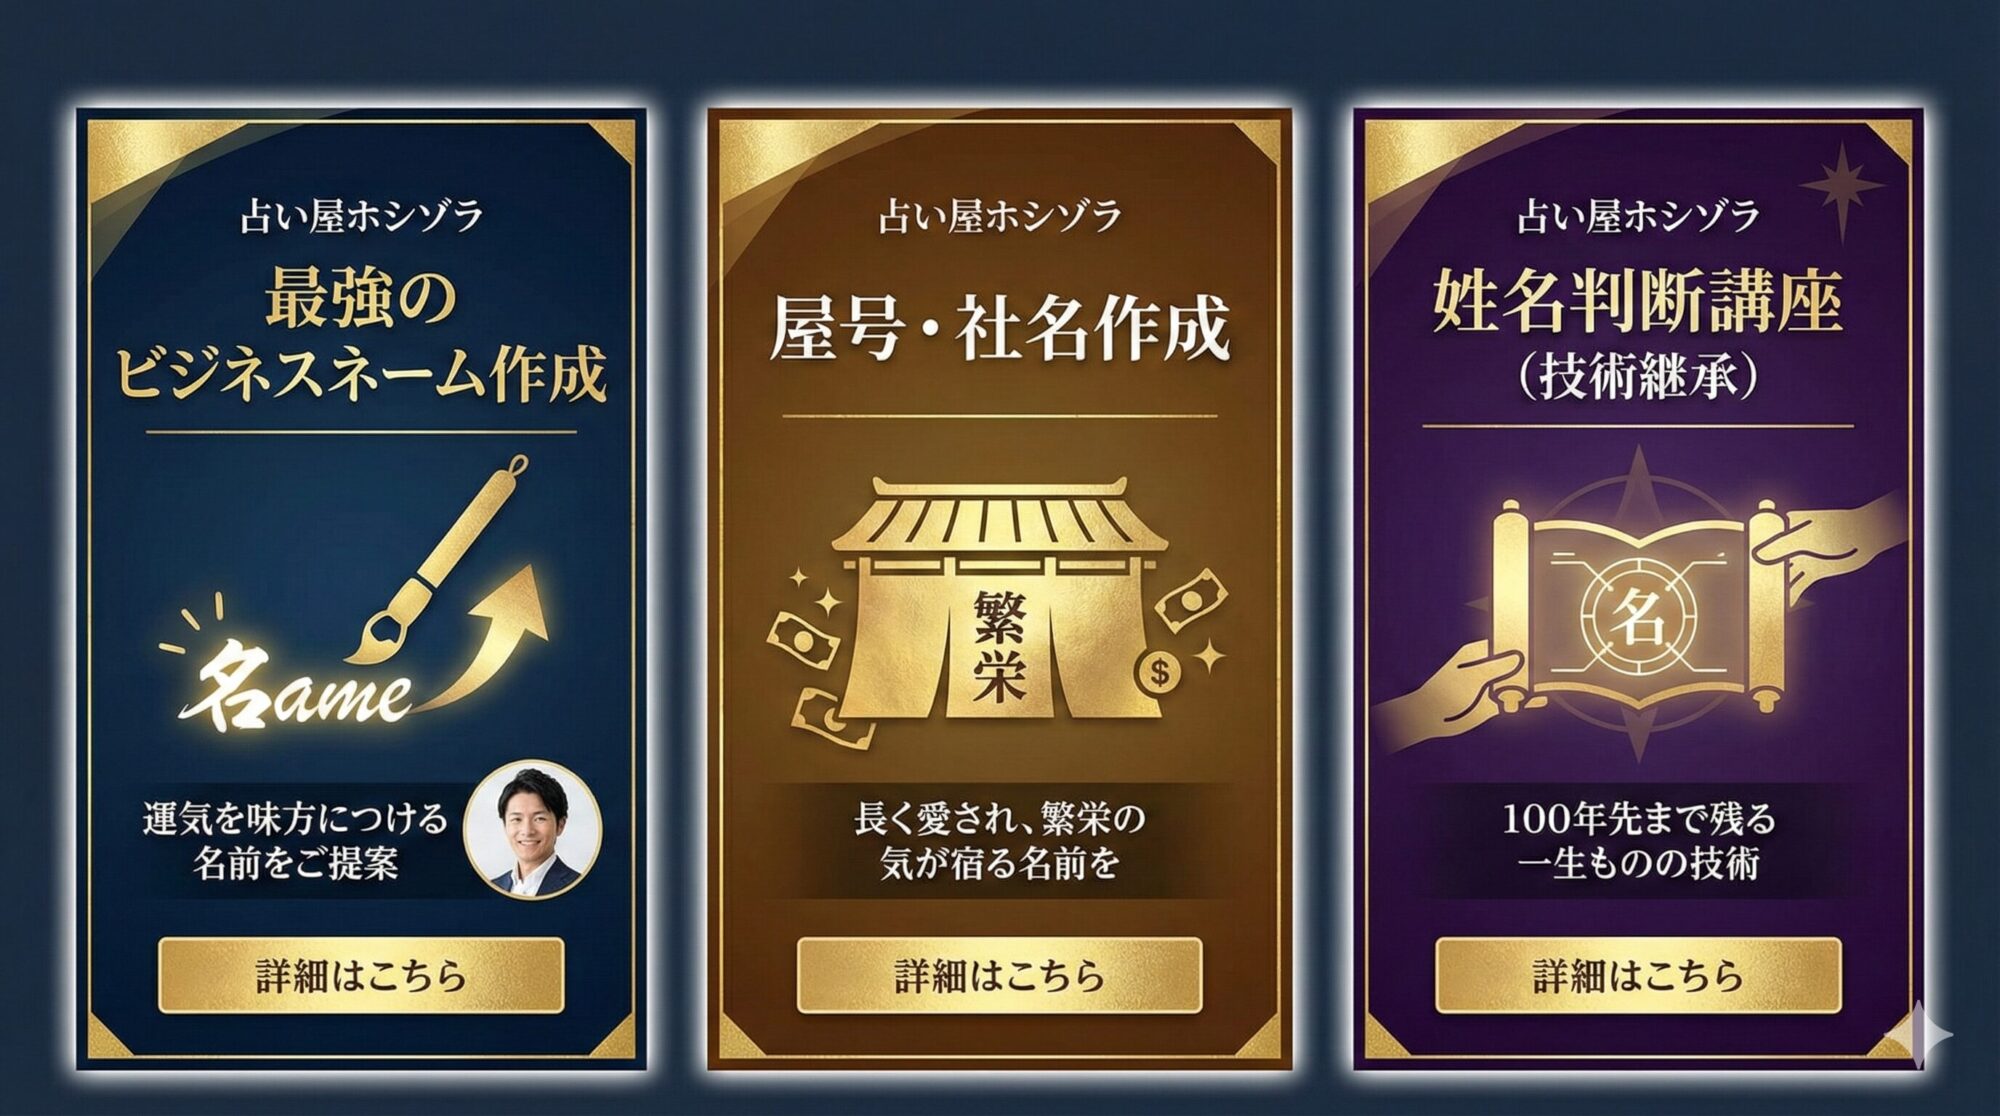Click the 長く愛され、繁栄の caption text
This screenshot has height=1116, width=2000.
point(999,818)
